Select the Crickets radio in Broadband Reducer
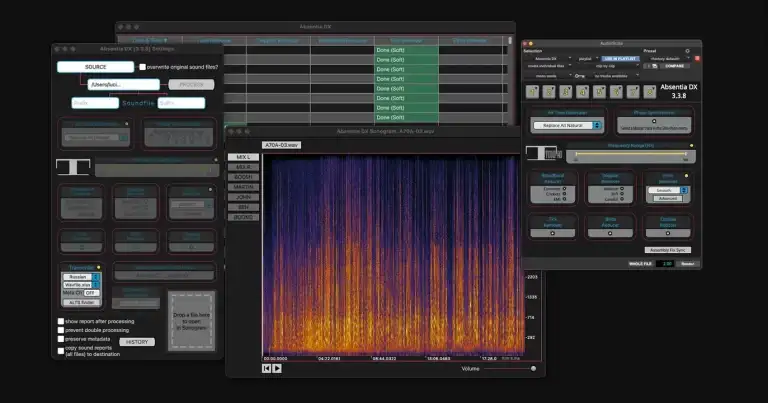The image size is (768, 403). click(564, 194)
